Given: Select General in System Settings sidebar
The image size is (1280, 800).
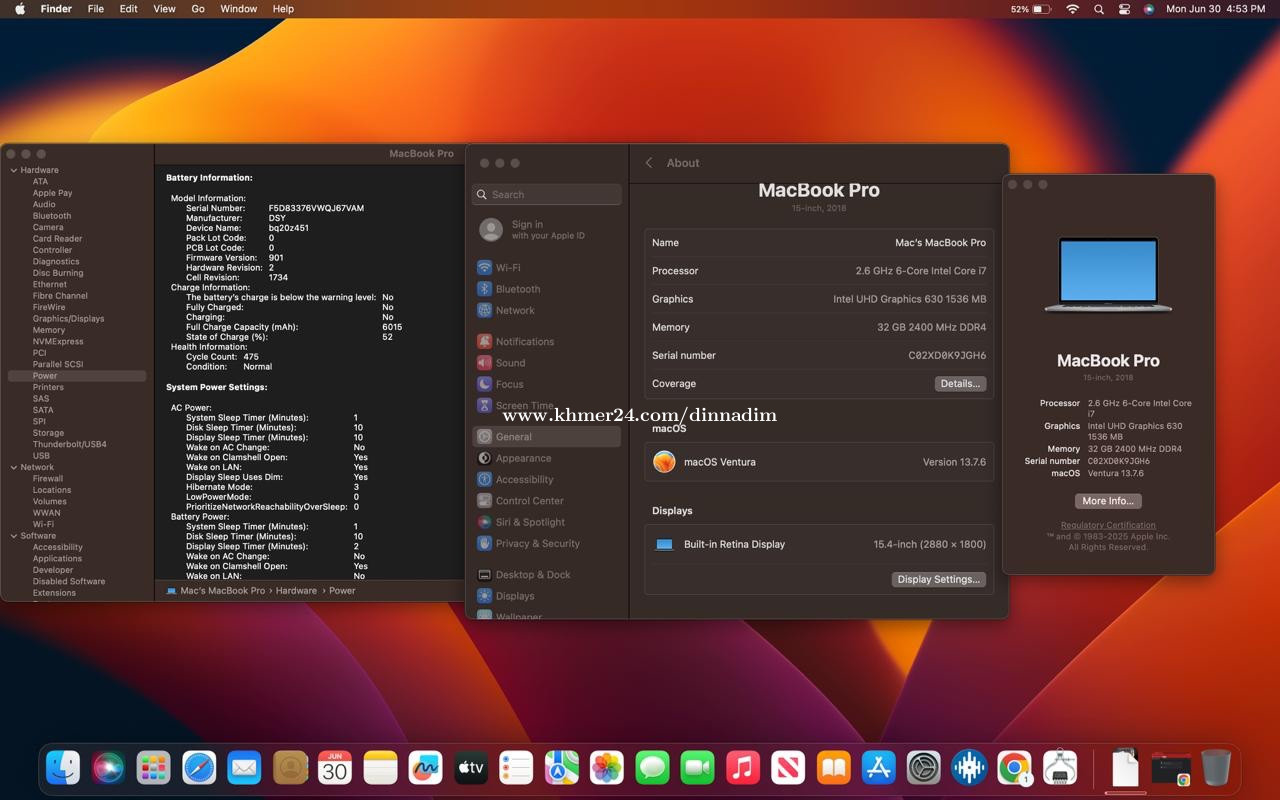Looking at the screenshot, I should tap(547, 437).
